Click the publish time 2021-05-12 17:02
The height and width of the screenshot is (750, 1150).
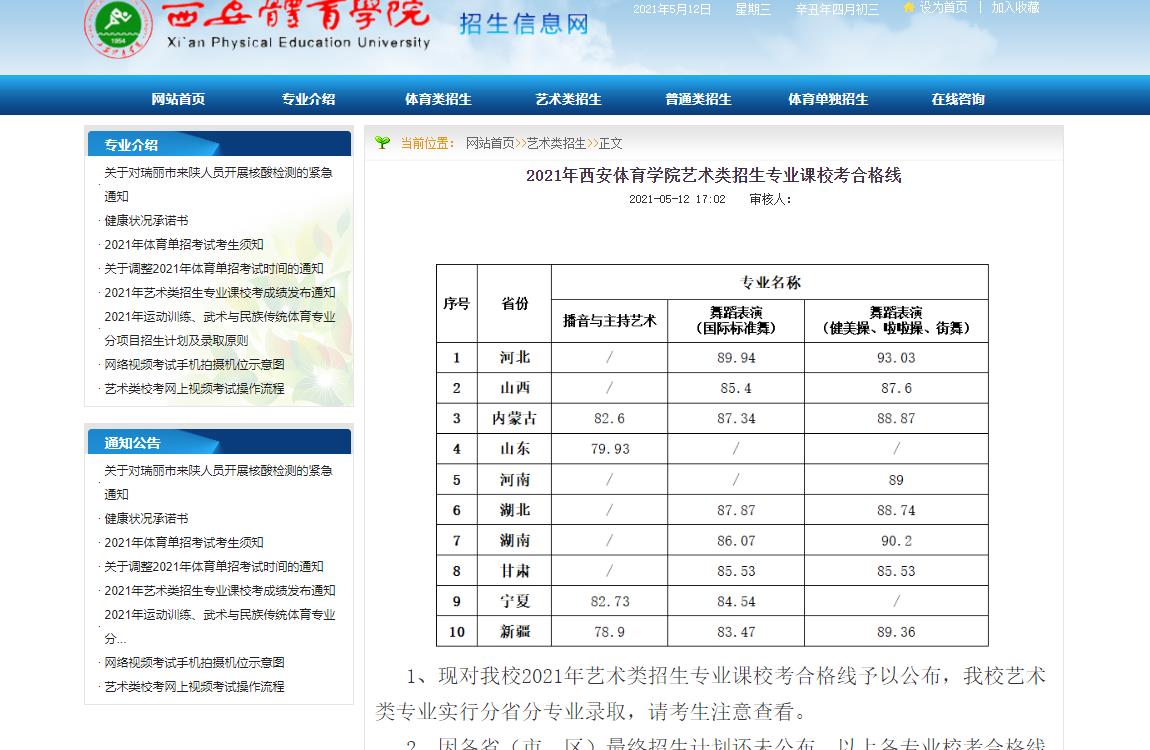click(x=677, y=199)
